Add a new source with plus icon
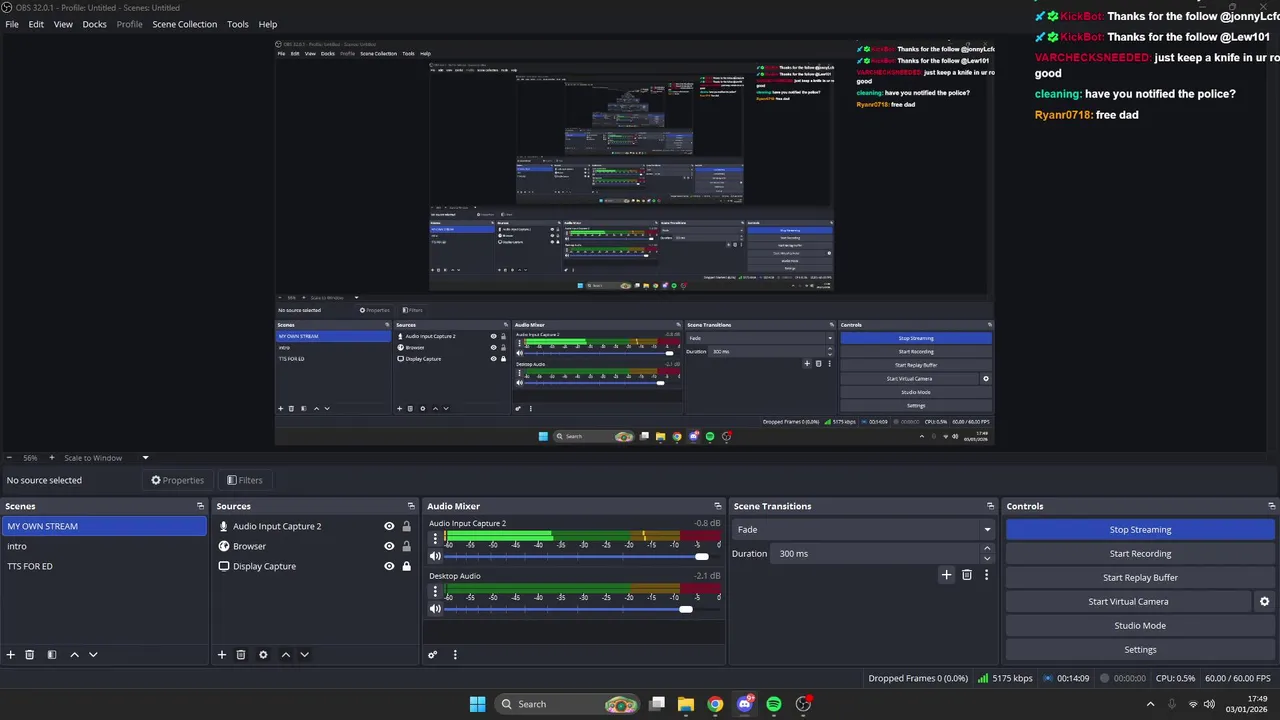This screenshot has width=1280, height=720. (222, 655)
